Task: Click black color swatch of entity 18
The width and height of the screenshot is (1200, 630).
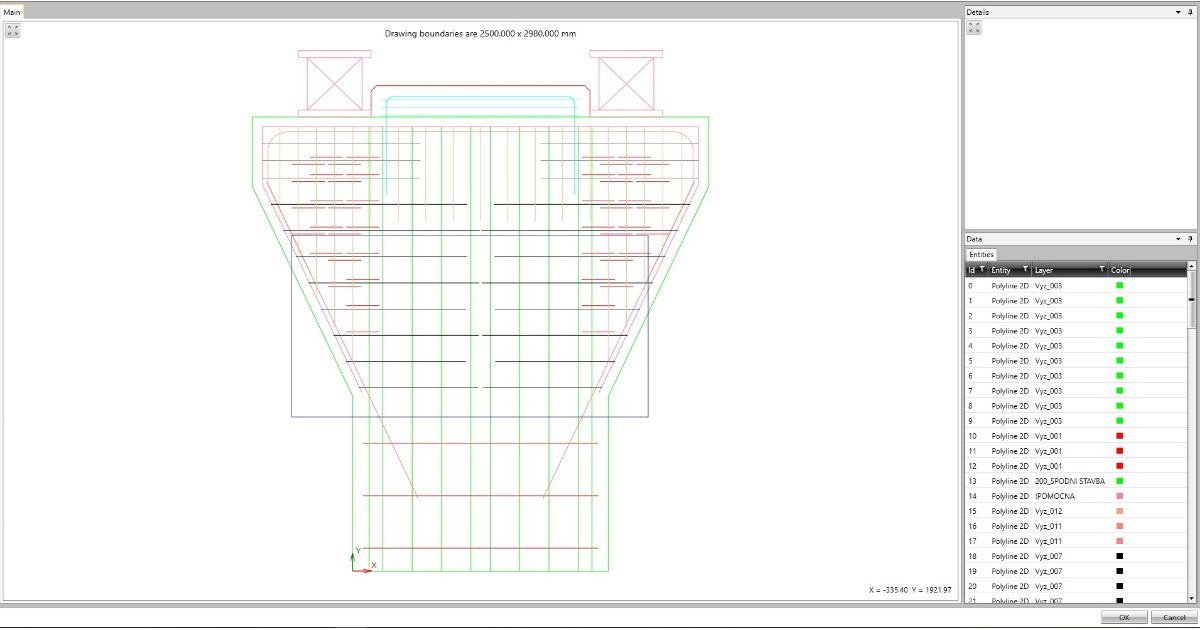Action: pyautogui.click(x=1119, y=556)
